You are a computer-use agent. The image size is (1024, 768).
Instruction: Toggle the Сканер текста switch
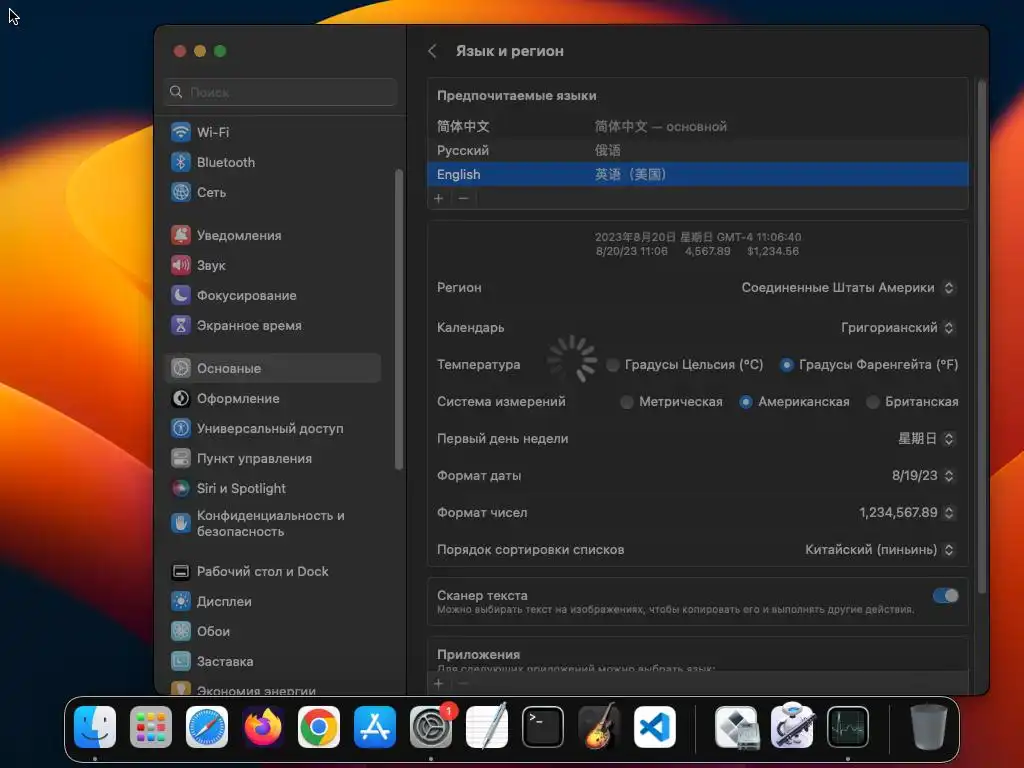(946, 596)
